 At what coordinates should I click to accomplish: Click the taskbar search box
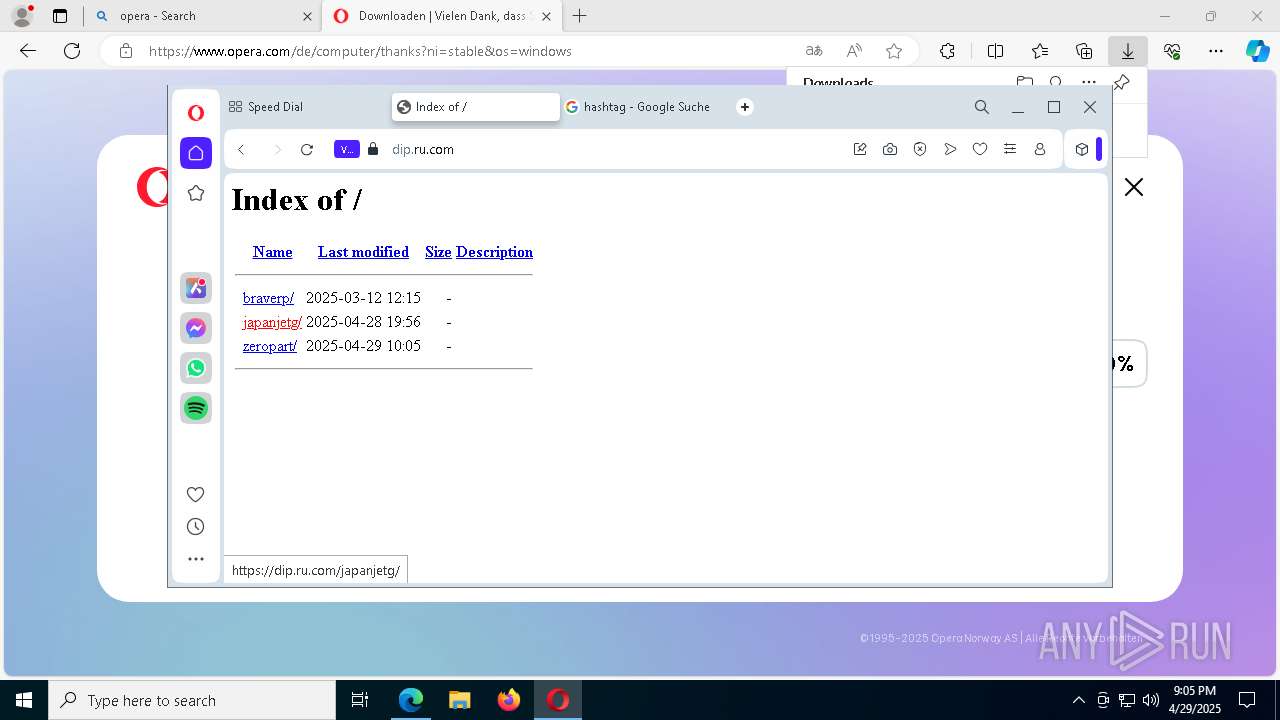point(192,700)
